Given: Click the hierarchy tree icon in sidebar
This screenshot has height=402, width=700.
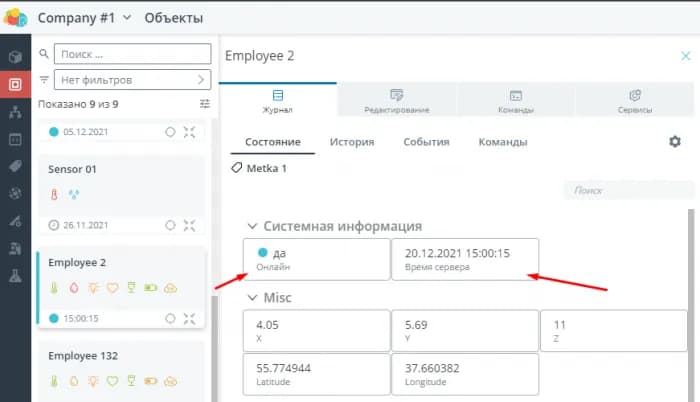Looking at the screenshot, I should pyautogui.click(x=15, y=112).
